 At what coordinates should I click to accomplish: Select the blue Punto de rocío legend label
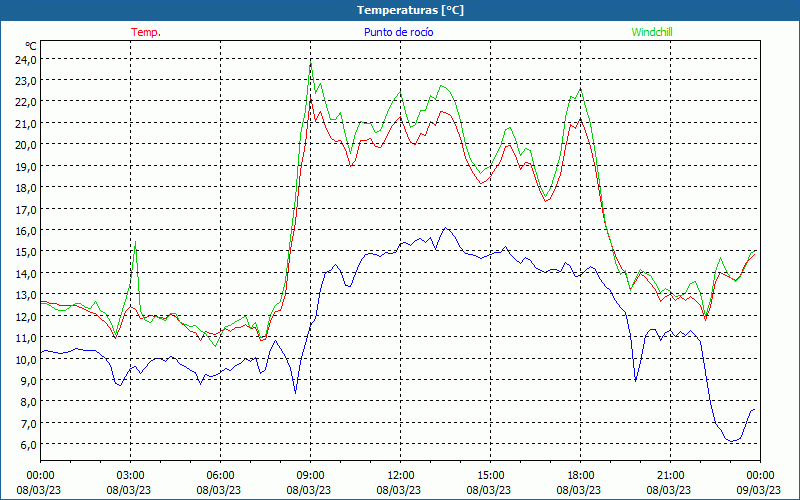tap(398, 32)
